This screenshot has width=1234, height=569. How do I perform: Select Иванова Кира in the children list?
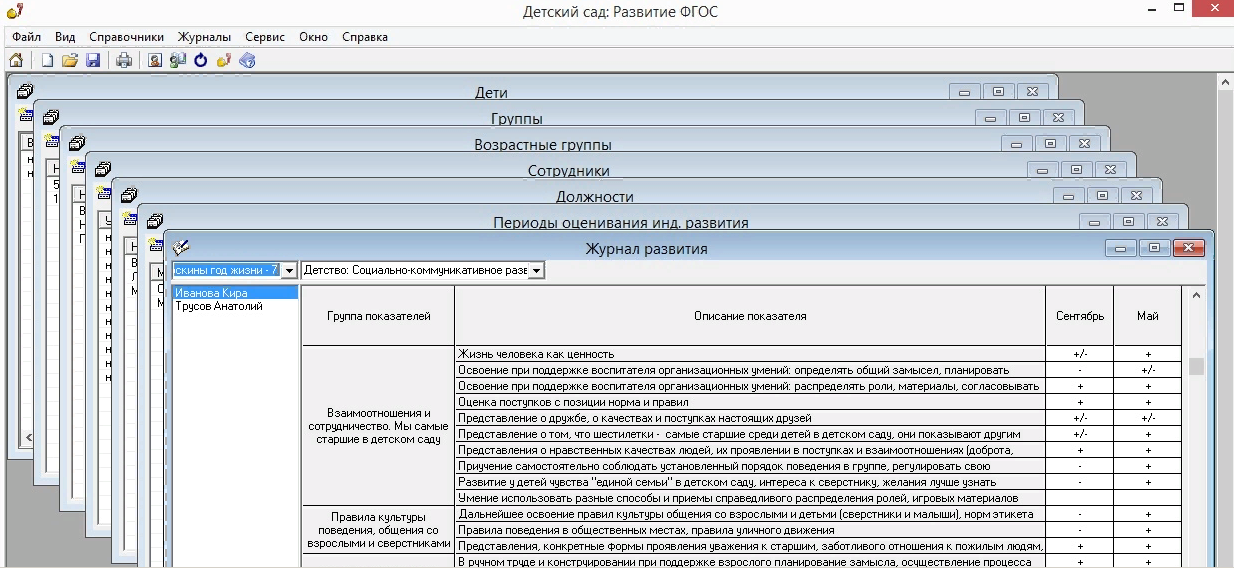[211, 293]
